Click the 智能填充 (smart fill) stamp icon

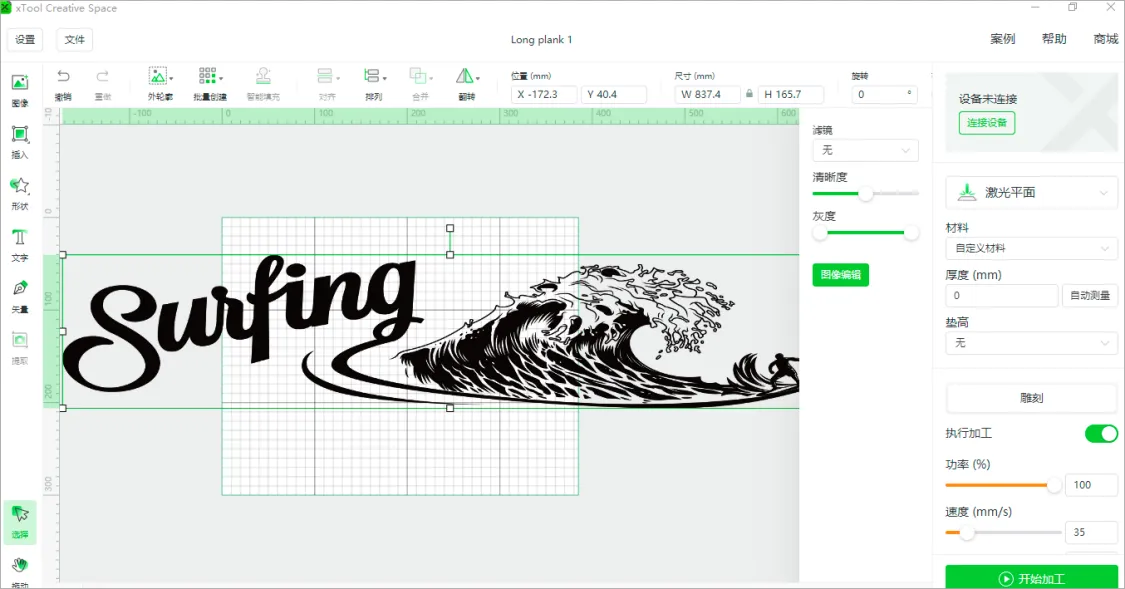tap(263, 75)
